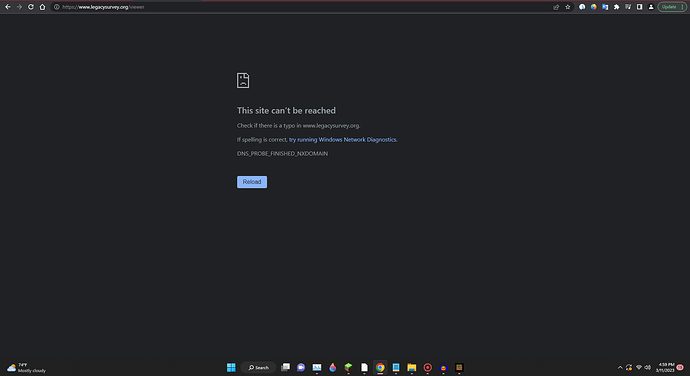View site information icon in address bar
The height and width of the screenshot is (376, 690).
pos(56,7)
